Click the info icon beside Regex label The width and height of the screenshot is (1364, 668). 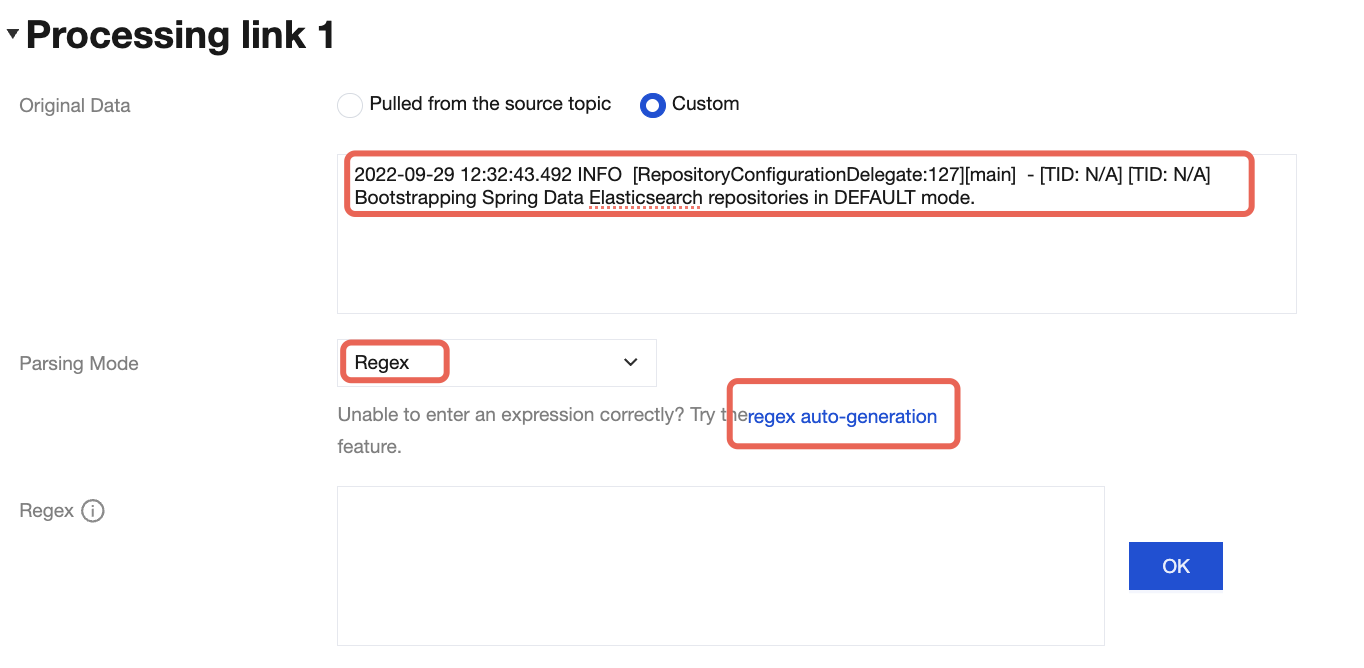[x=92, y=512]
